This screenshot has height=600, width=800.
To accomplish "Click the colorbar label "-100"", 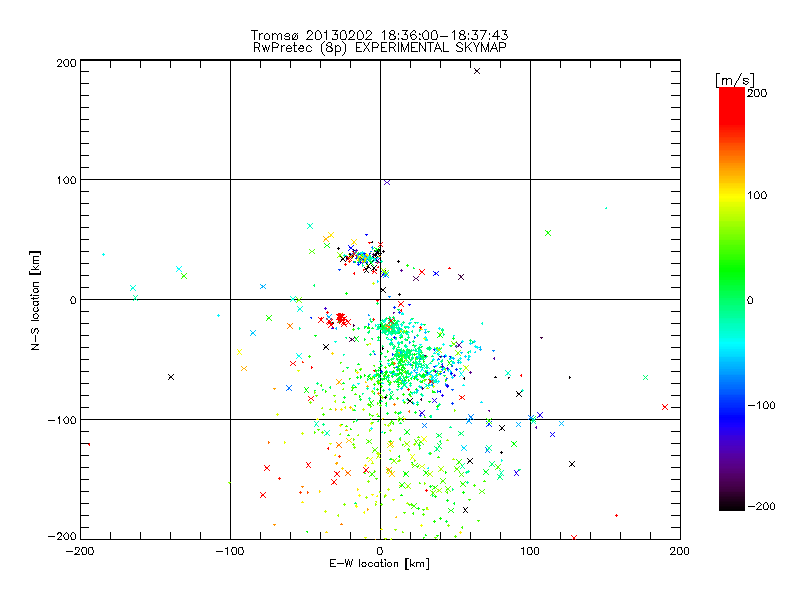I will (761, 405).
